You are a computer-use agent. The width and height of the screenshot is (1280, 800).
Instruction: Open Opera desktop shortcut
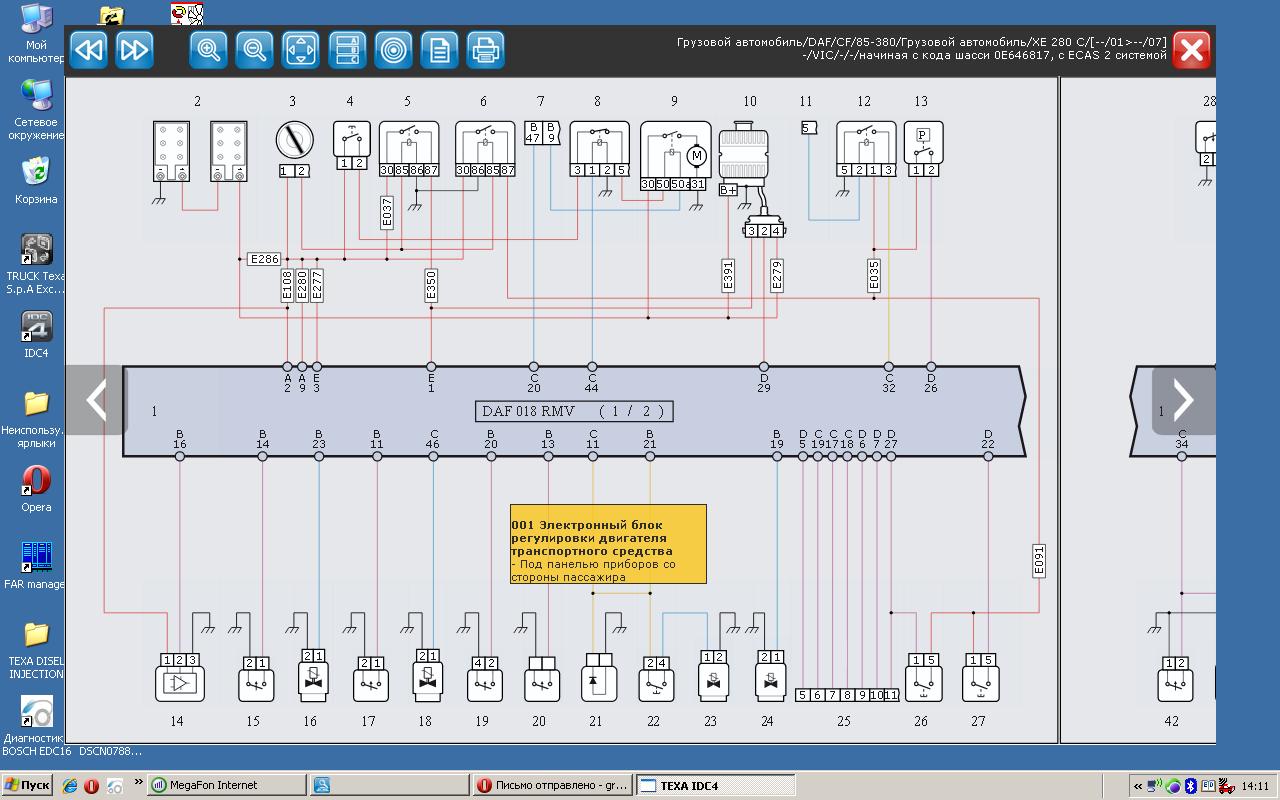[36, 489]
